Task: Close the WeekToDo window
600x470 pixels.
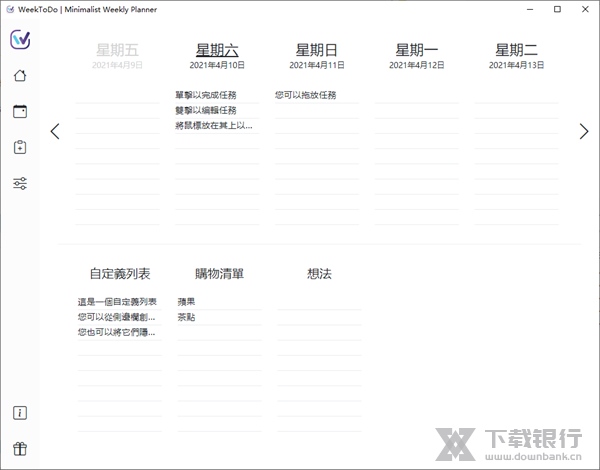Action: click(585, 9)
